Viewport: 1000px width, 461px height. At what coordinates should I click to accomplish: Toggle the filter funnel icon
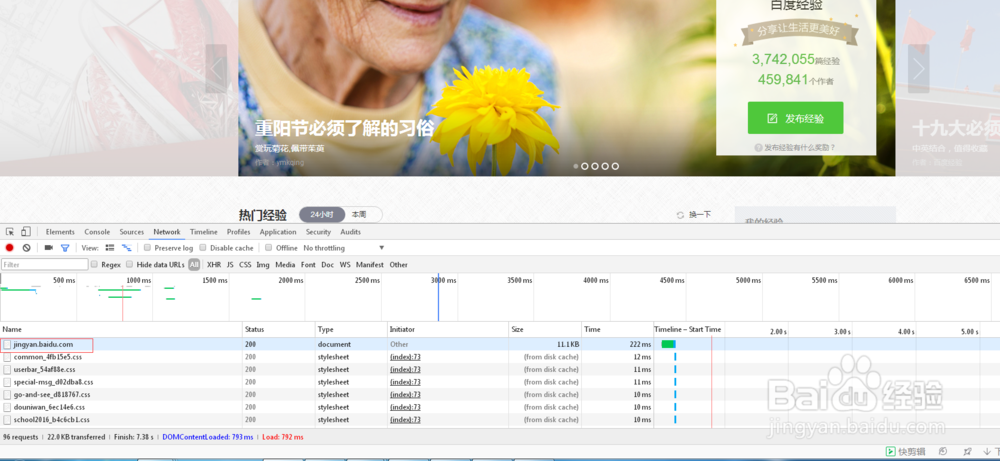(64, 248)
